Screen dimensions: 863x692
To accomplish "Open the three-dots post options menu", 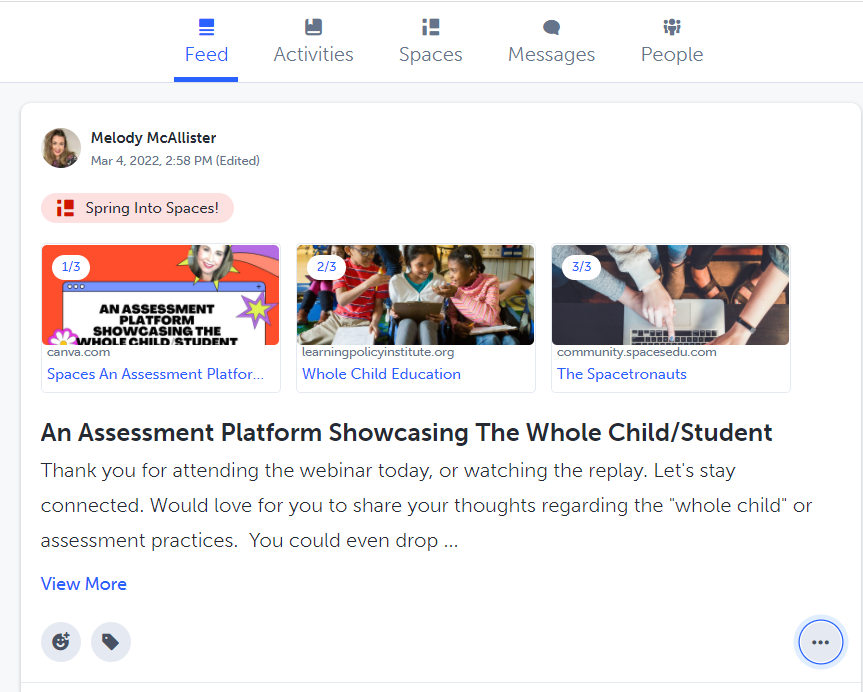I will click(x=820, y=642).
